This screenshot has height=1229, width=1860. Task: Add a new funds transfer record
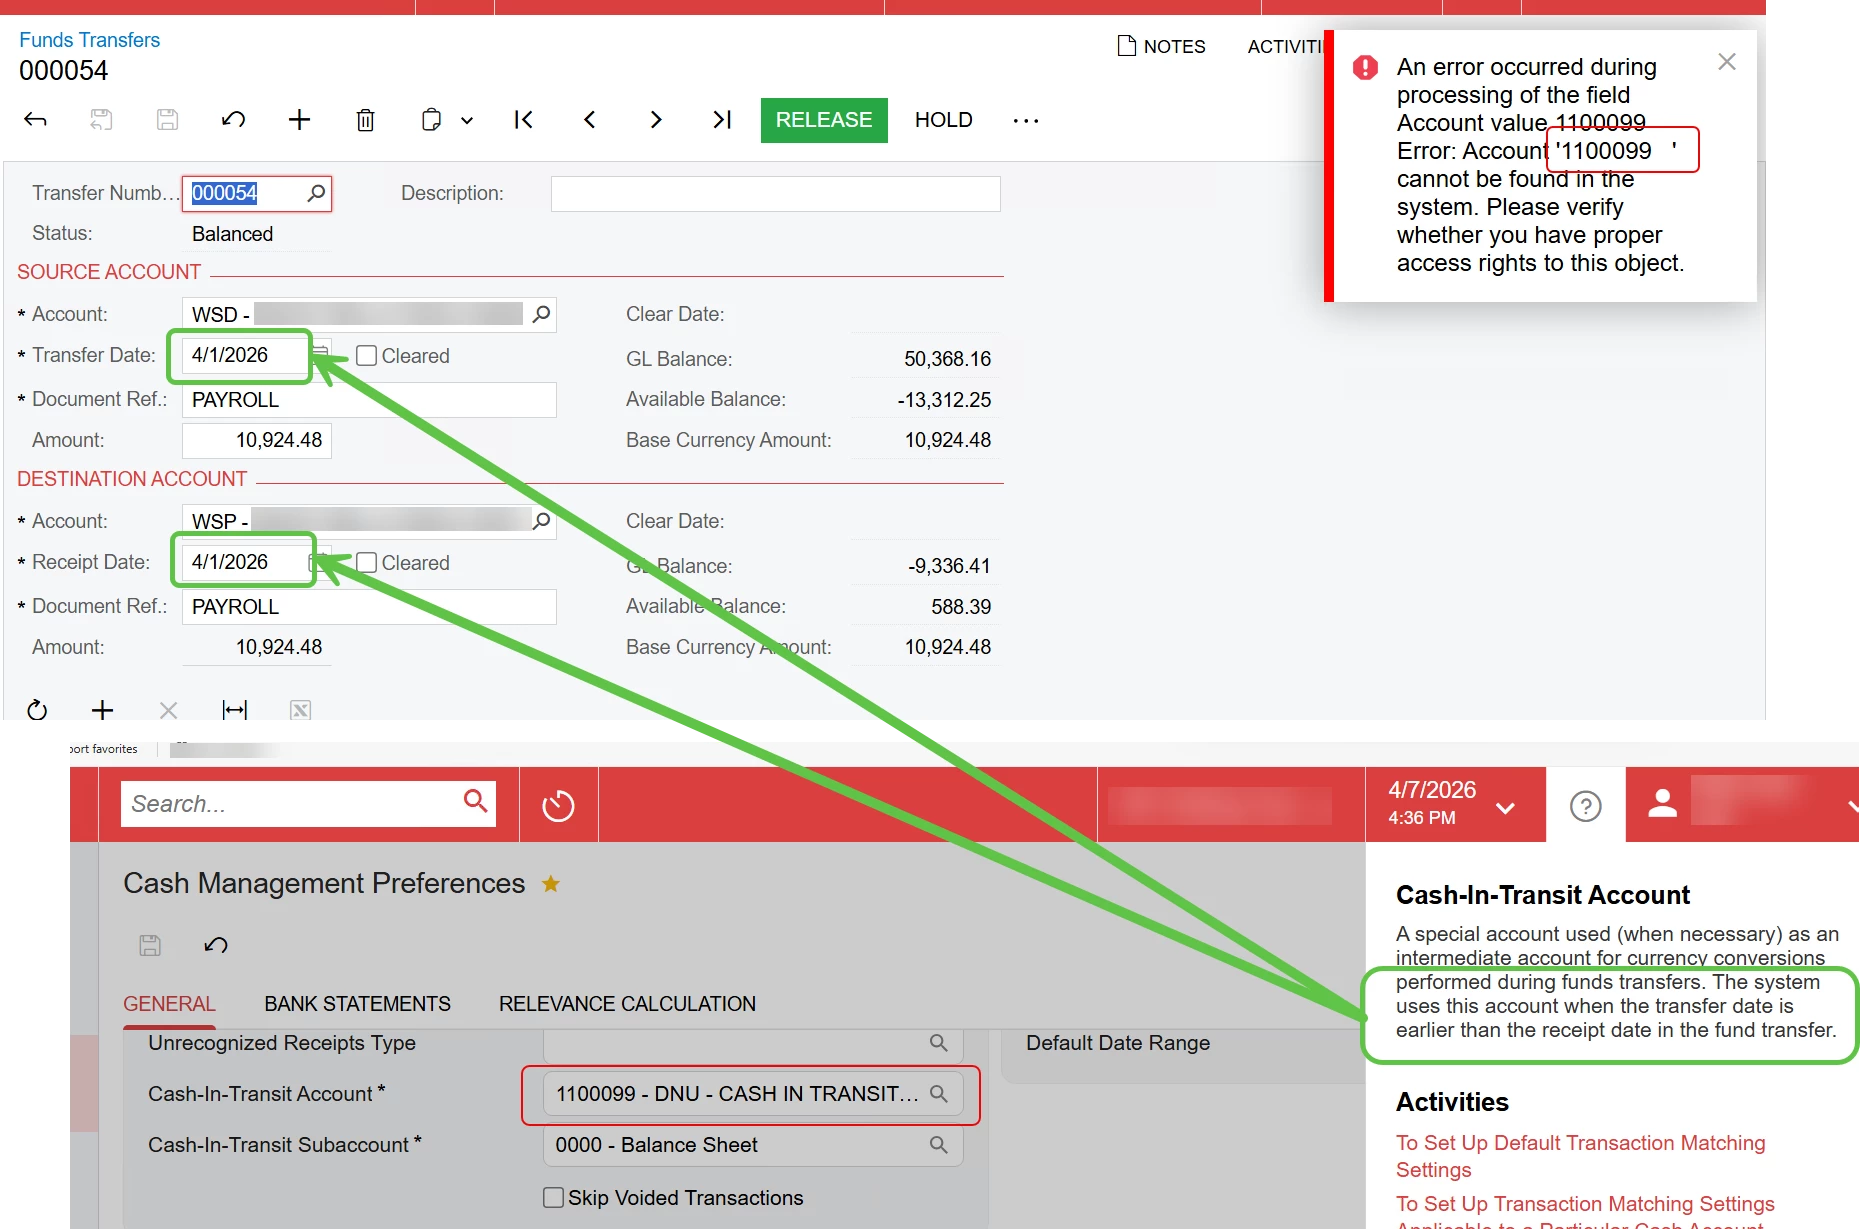pyautogui.click(x=299, y=120)
